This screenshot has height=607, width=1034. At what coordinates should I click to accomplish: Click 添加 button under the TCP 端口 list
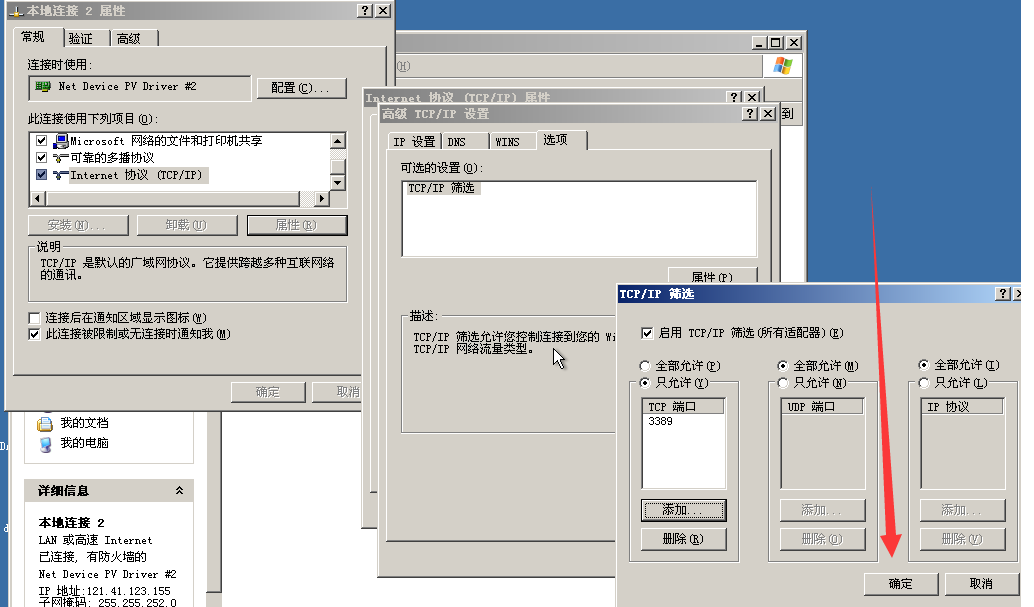(x=683, y=510)
